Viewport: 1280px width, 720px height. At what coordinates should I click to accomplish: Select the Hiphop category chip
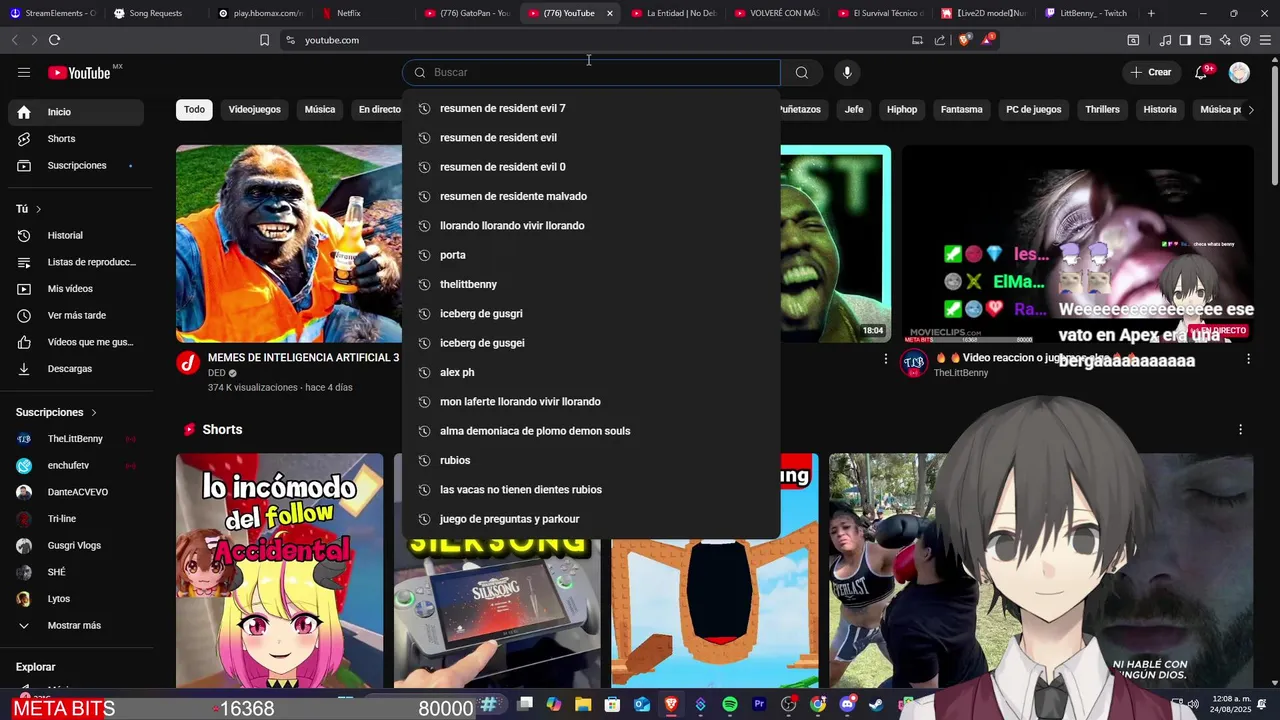[902, 109]
